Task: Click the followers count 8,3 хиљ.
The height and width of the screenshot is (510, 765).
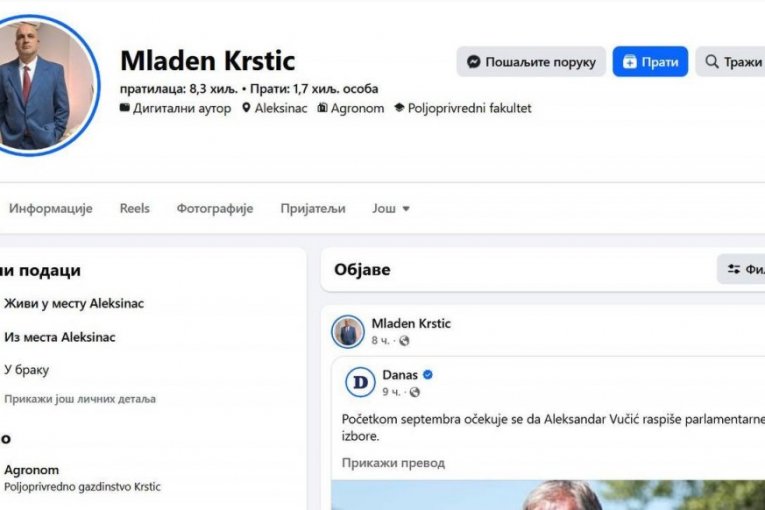Action: tap(179, 89)
